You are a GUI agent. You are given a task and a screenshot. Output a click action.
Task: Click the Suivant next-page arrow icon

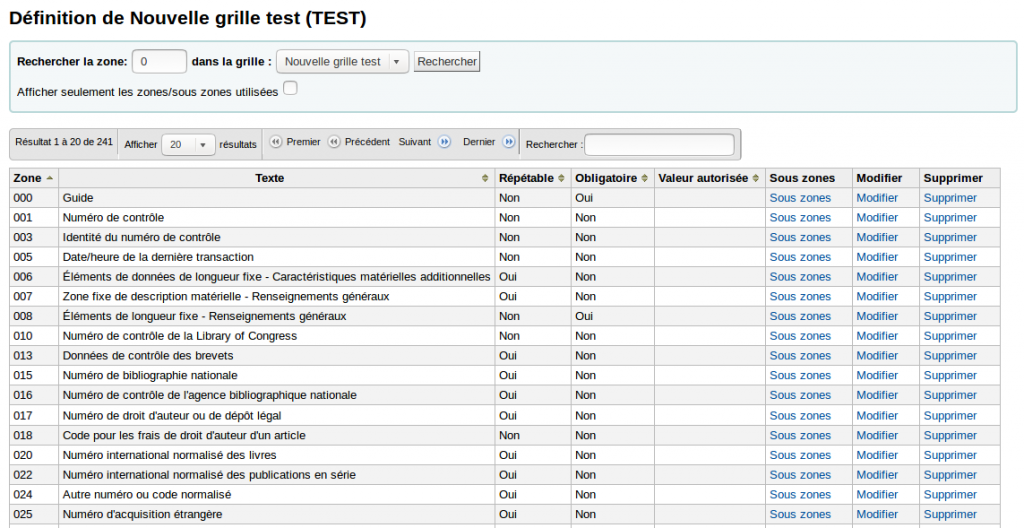coord(444,142)
